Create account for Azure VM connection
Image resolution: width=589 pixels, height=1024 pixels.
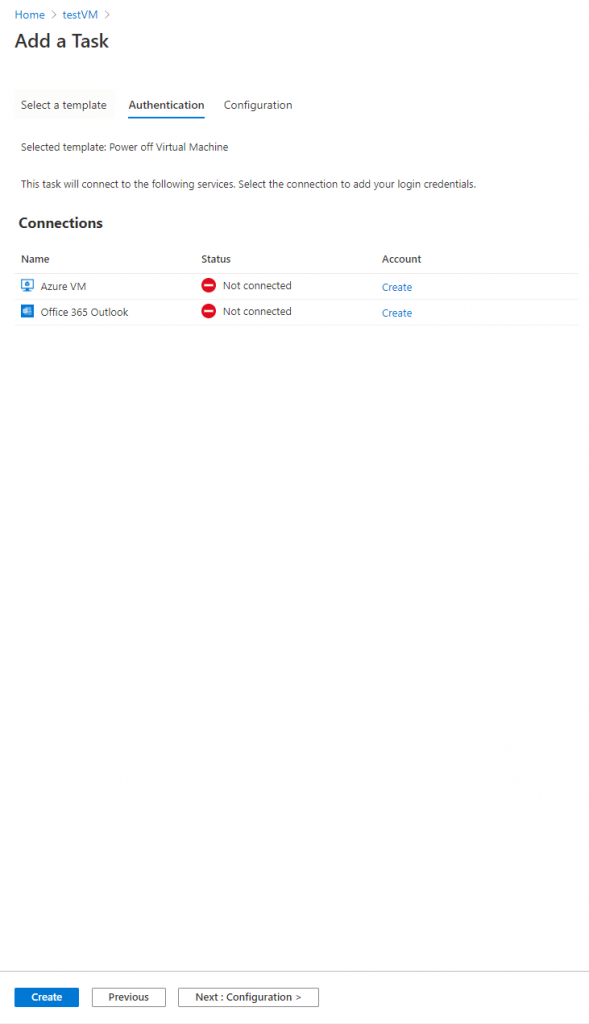397,287
